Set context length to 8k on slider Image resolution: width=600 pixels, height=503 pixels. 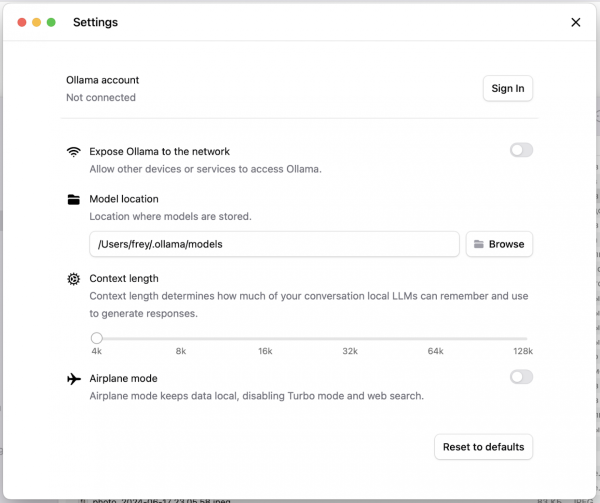click(x=182, y=338)
